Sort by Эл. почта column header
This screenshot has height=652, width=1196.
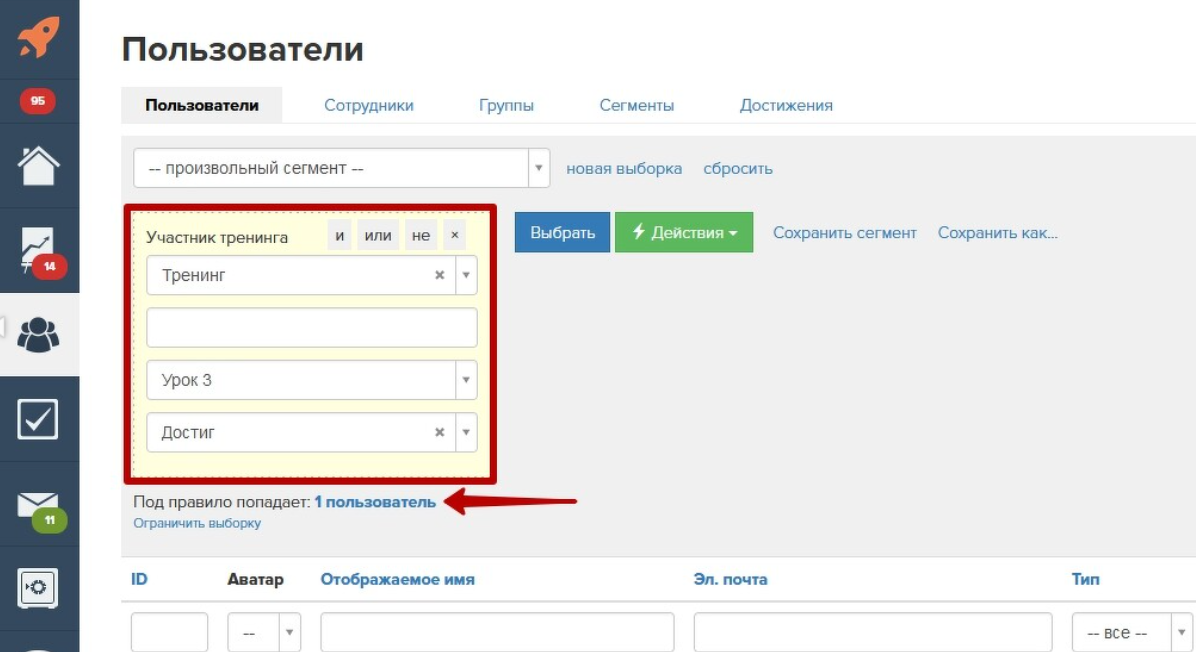(730, 580)
